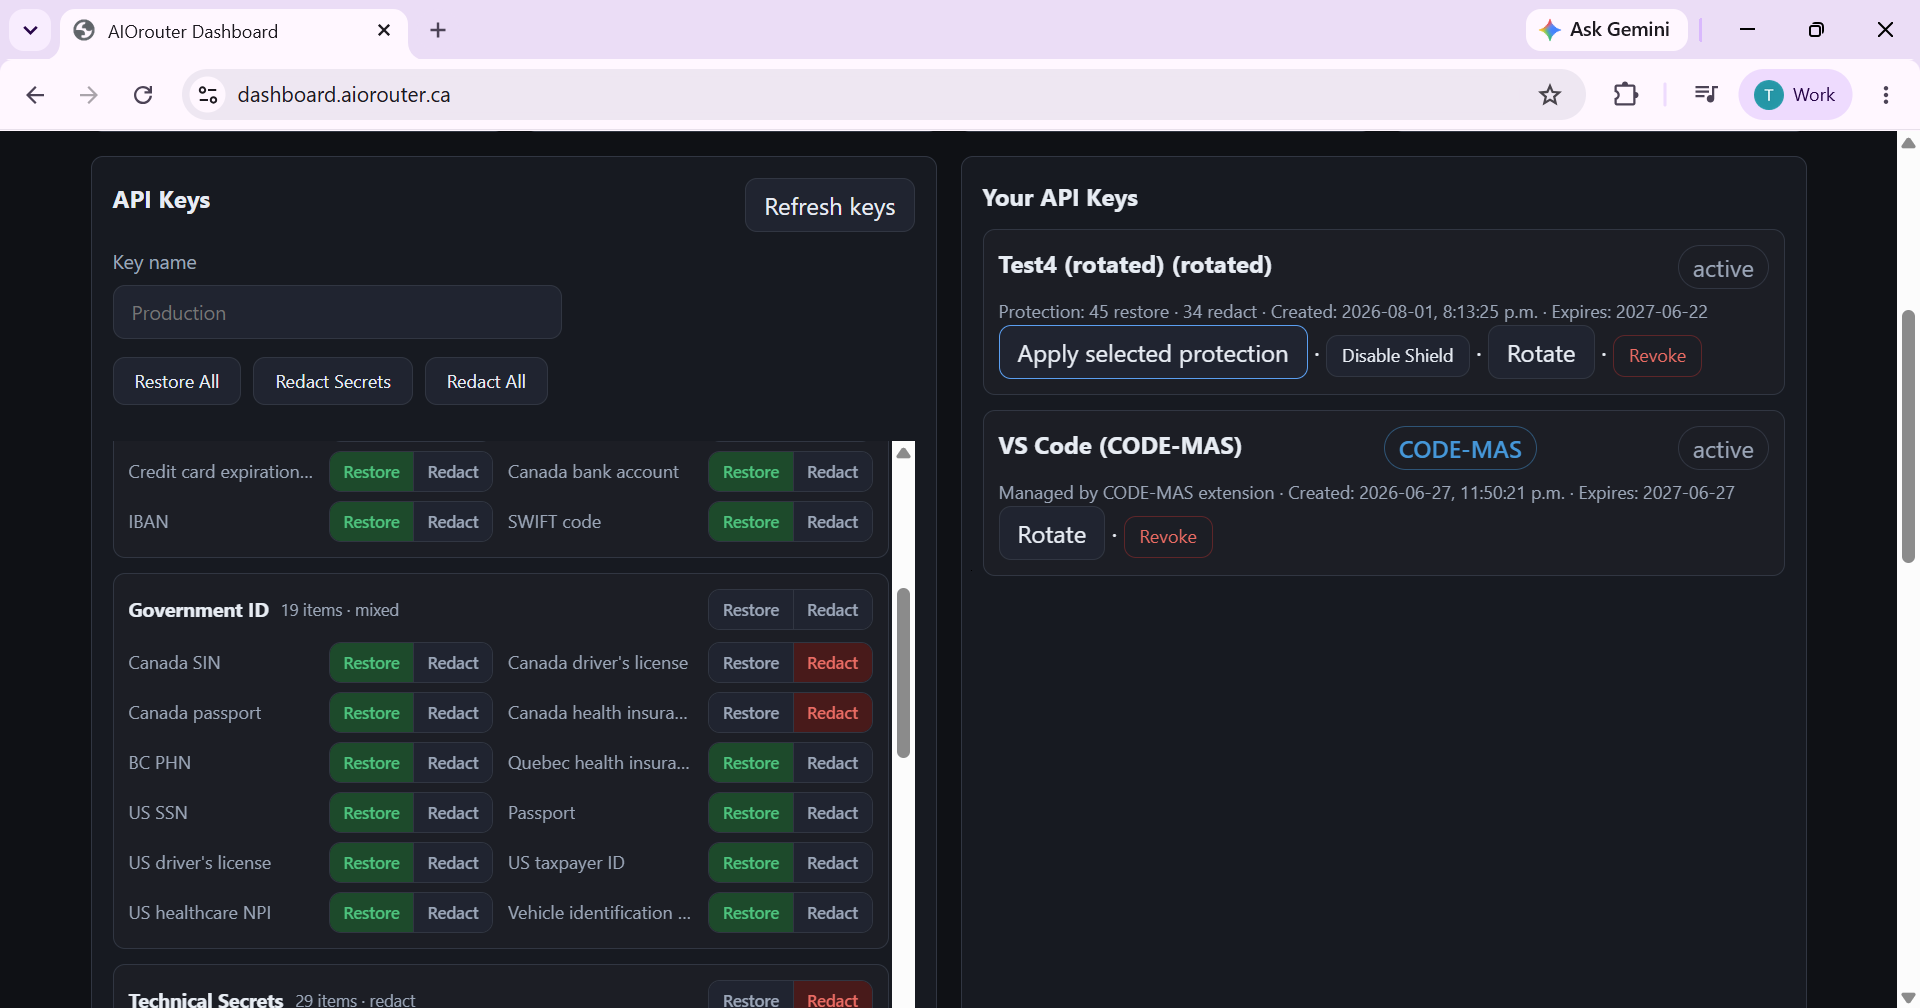
Task: Bookmark this page with the star icon
Action: click(1549, 95)
